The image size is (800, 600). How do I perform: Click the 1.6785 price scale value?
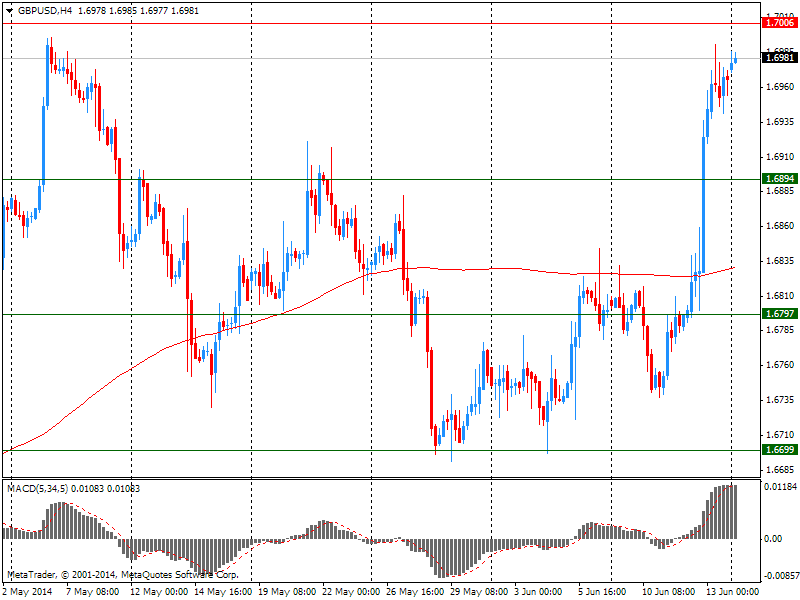point(781,330)
